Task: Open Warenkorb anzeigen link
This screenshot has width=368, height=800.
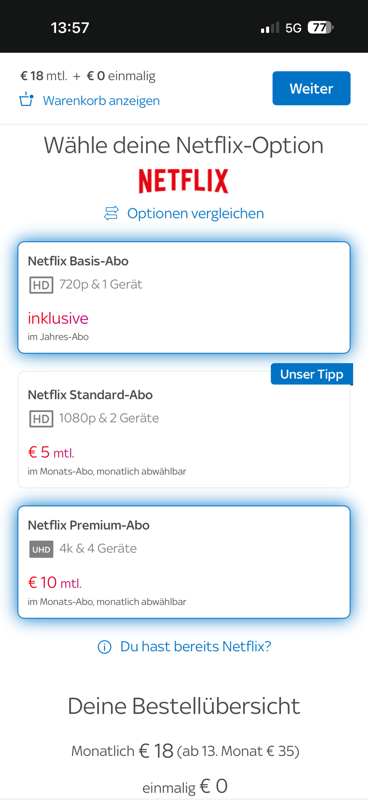Action: (101, 101)
